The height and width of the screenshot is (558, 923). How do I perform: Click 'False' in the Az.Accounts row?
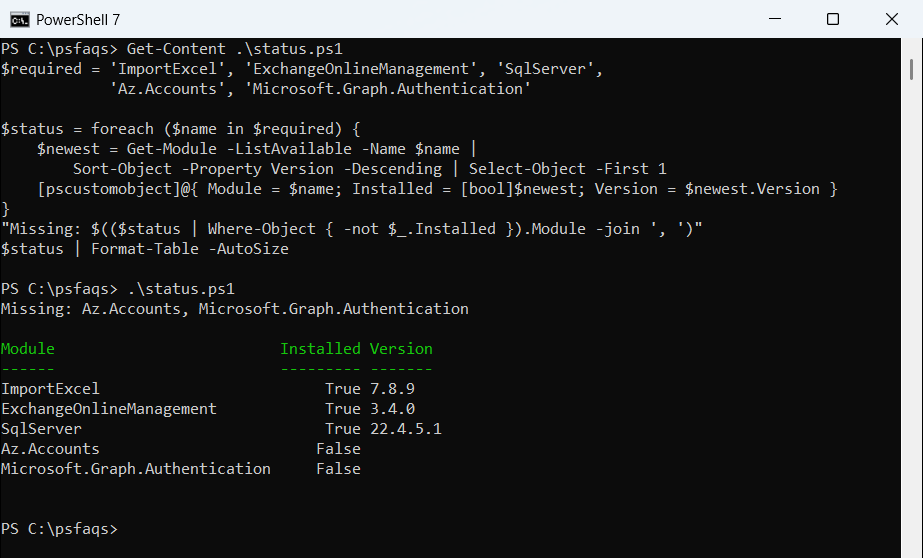[x=338, y=449]
